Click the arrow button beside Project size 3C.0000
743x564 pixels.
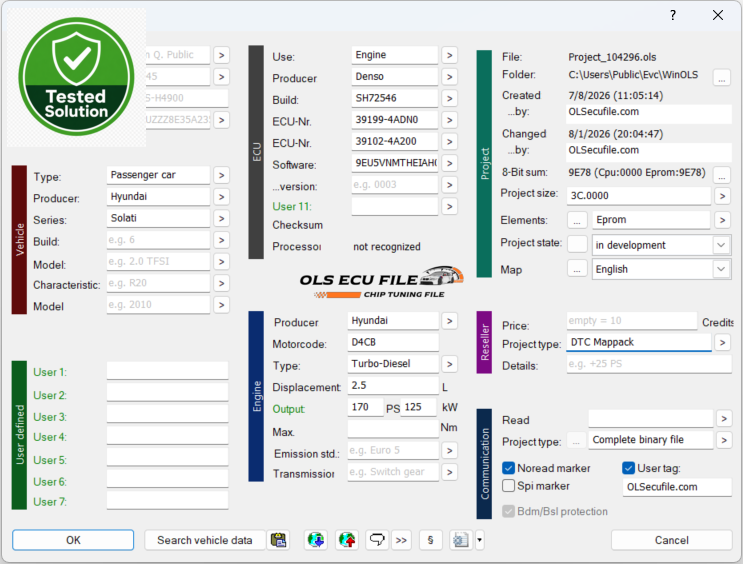pyautogui.click(x=722, y=196)
